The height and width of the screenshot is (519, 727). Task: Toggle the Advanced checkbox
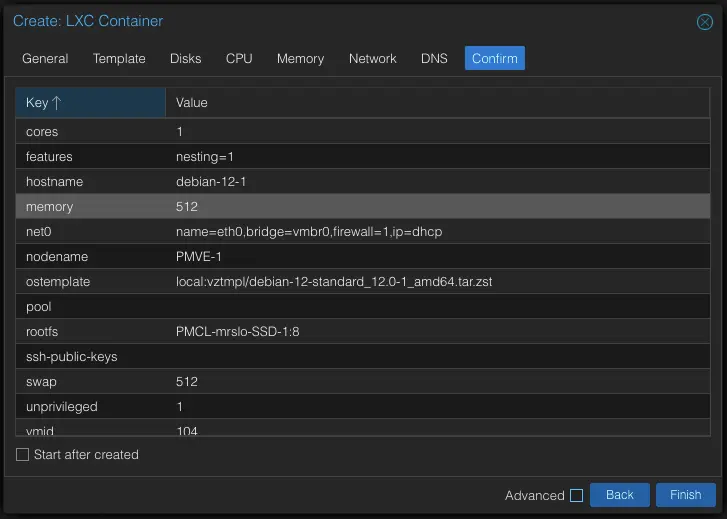point(576,495)
